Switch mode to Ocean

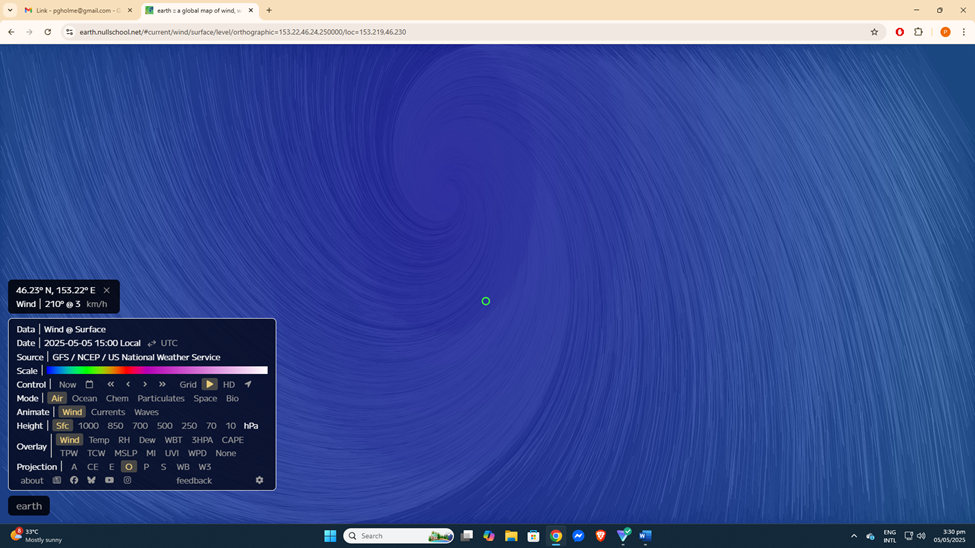pyautogui.click(x=85, y=398)
